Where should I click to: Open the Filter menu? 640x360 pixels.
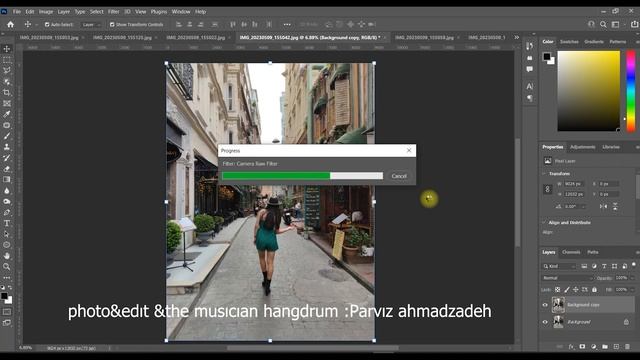pos(113,11)
